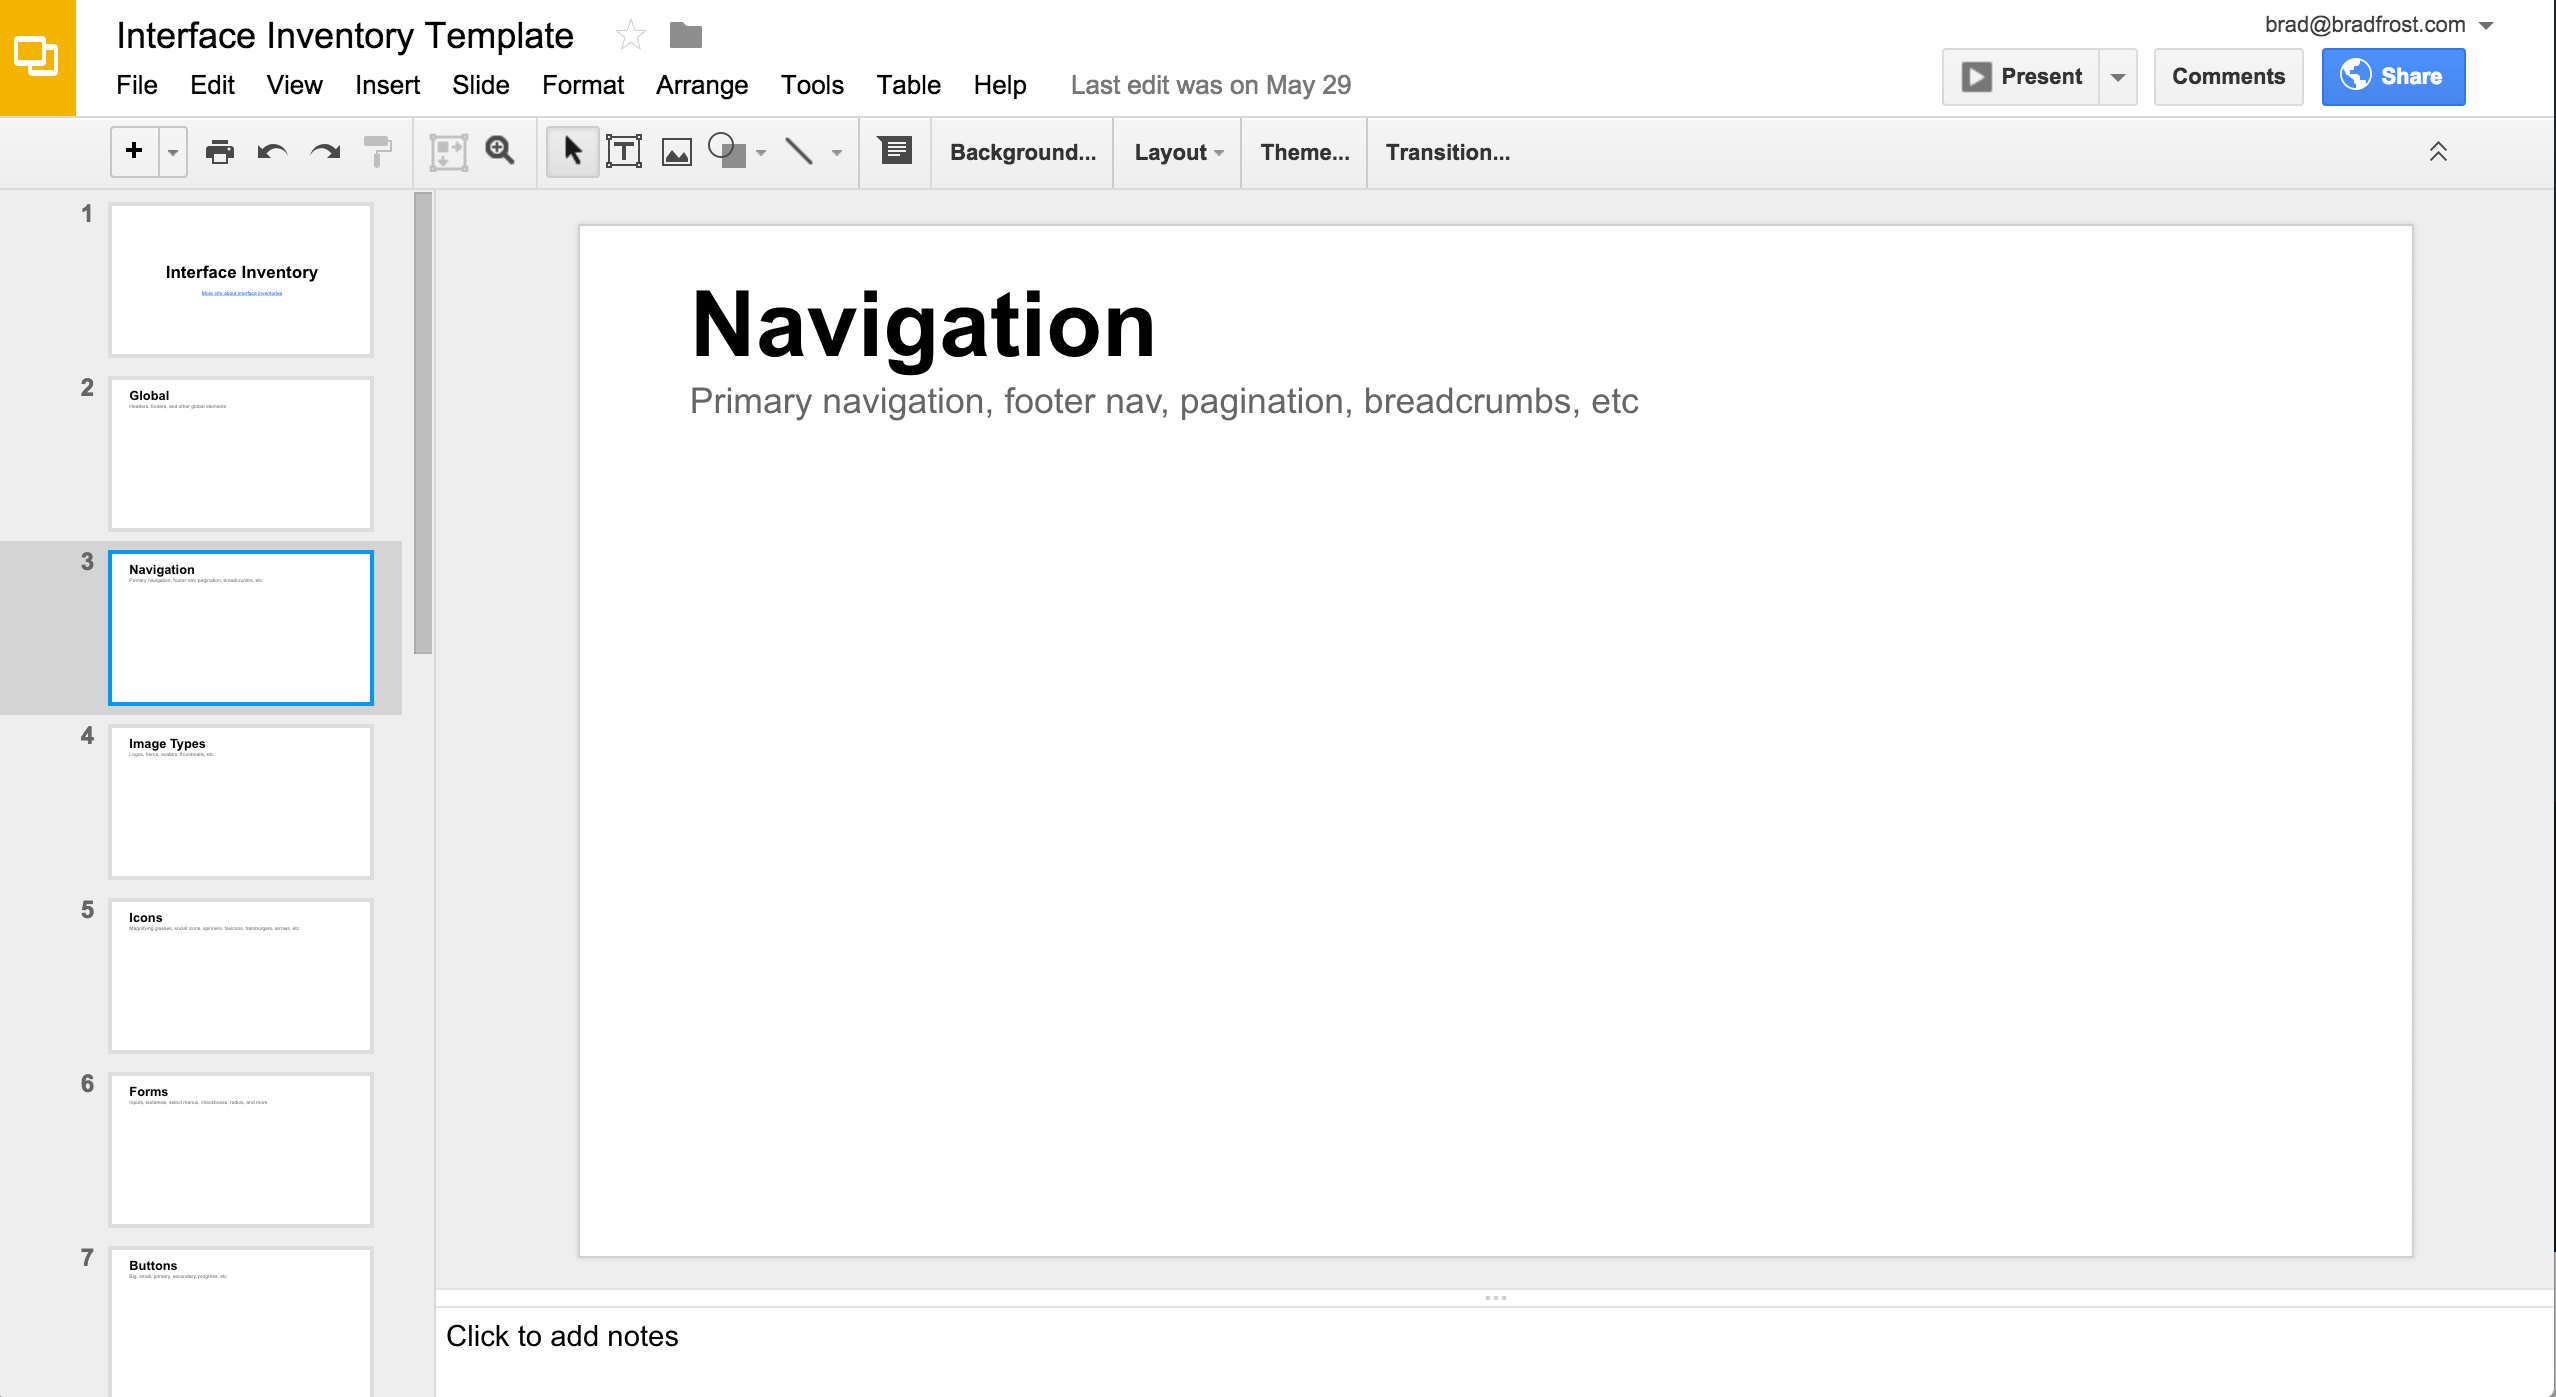Star the Interface Inventory Template document

point(630,36)
